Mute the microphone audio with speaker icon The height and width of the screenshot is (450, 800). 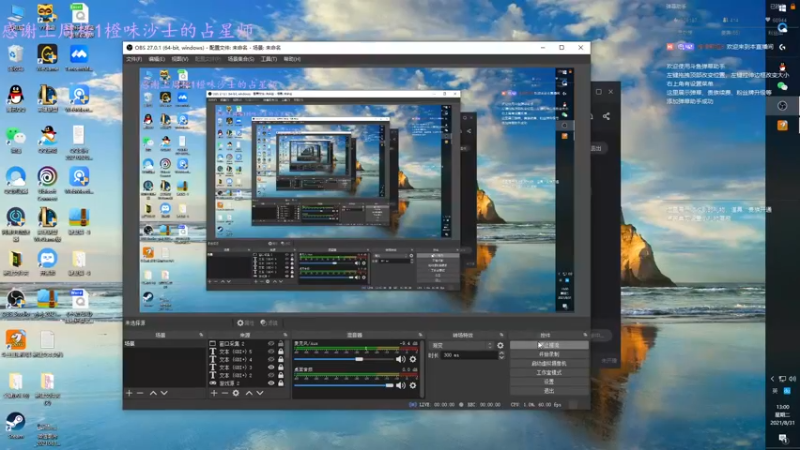click(401, 359)
